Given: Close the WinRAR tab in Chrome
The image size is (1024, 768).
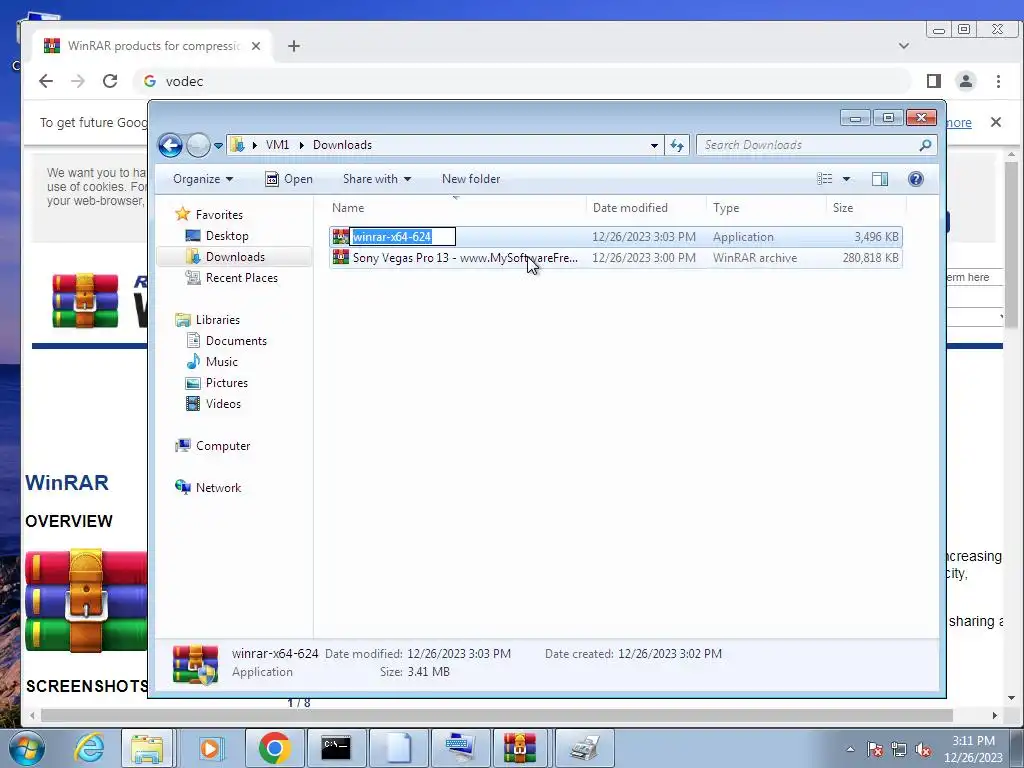Looking at the screenshot, I should coord(256,46).
